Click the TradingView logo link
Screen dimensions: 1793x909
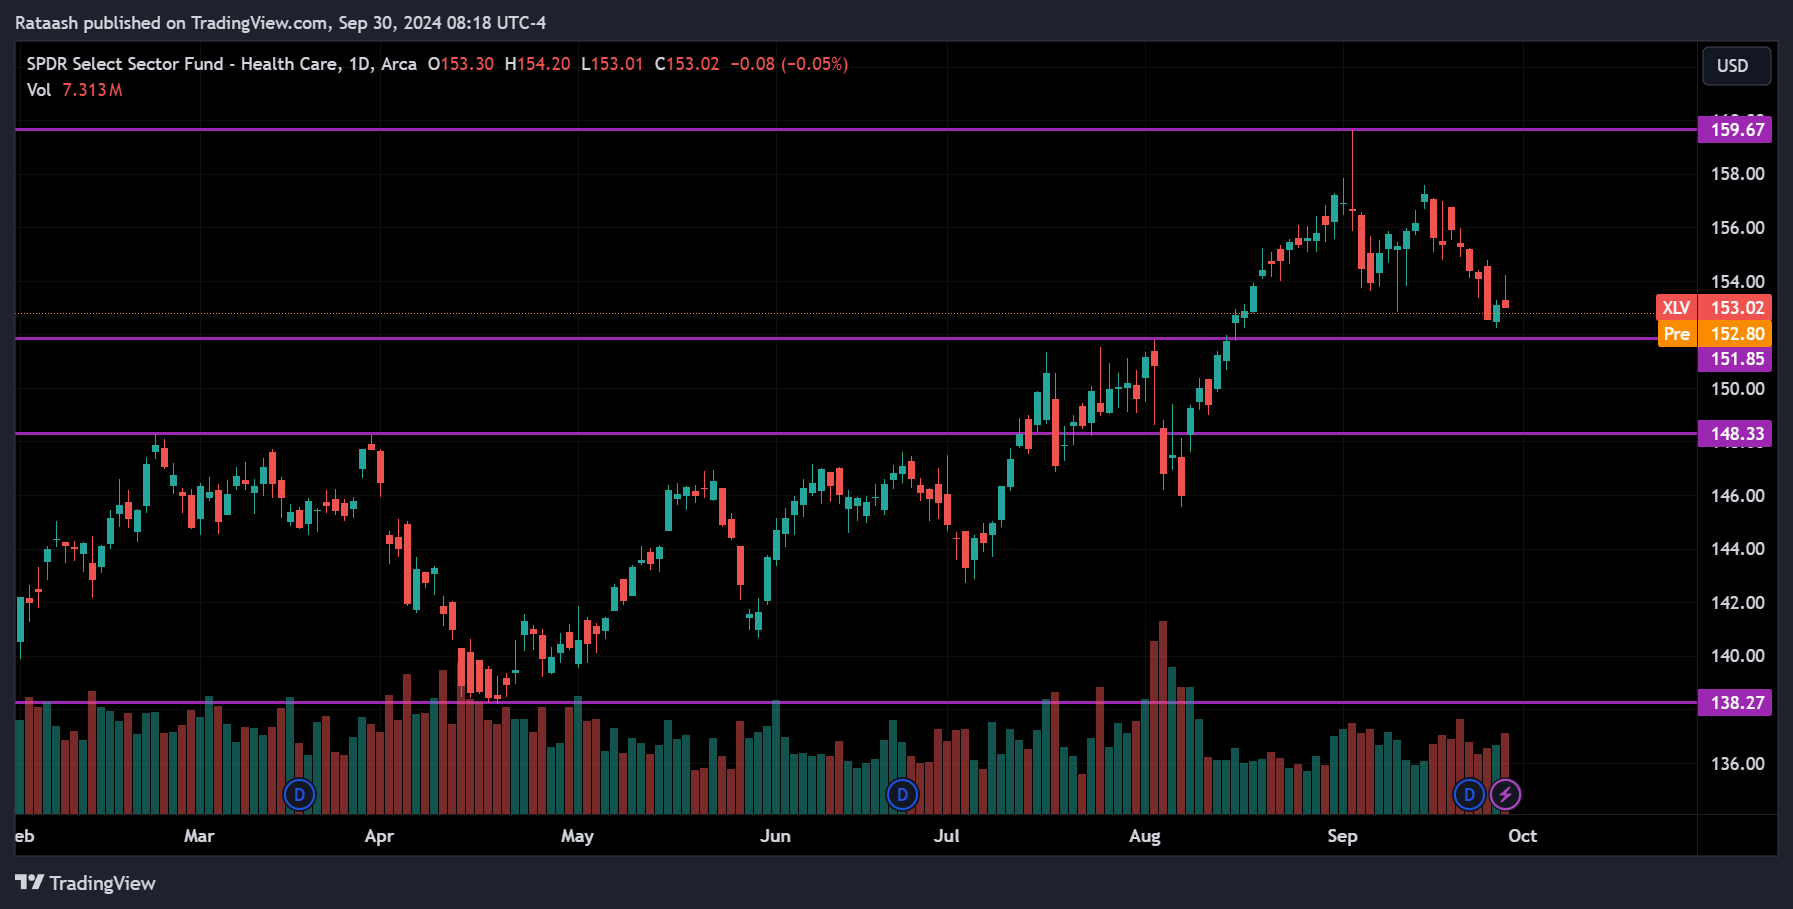[86, 883]
